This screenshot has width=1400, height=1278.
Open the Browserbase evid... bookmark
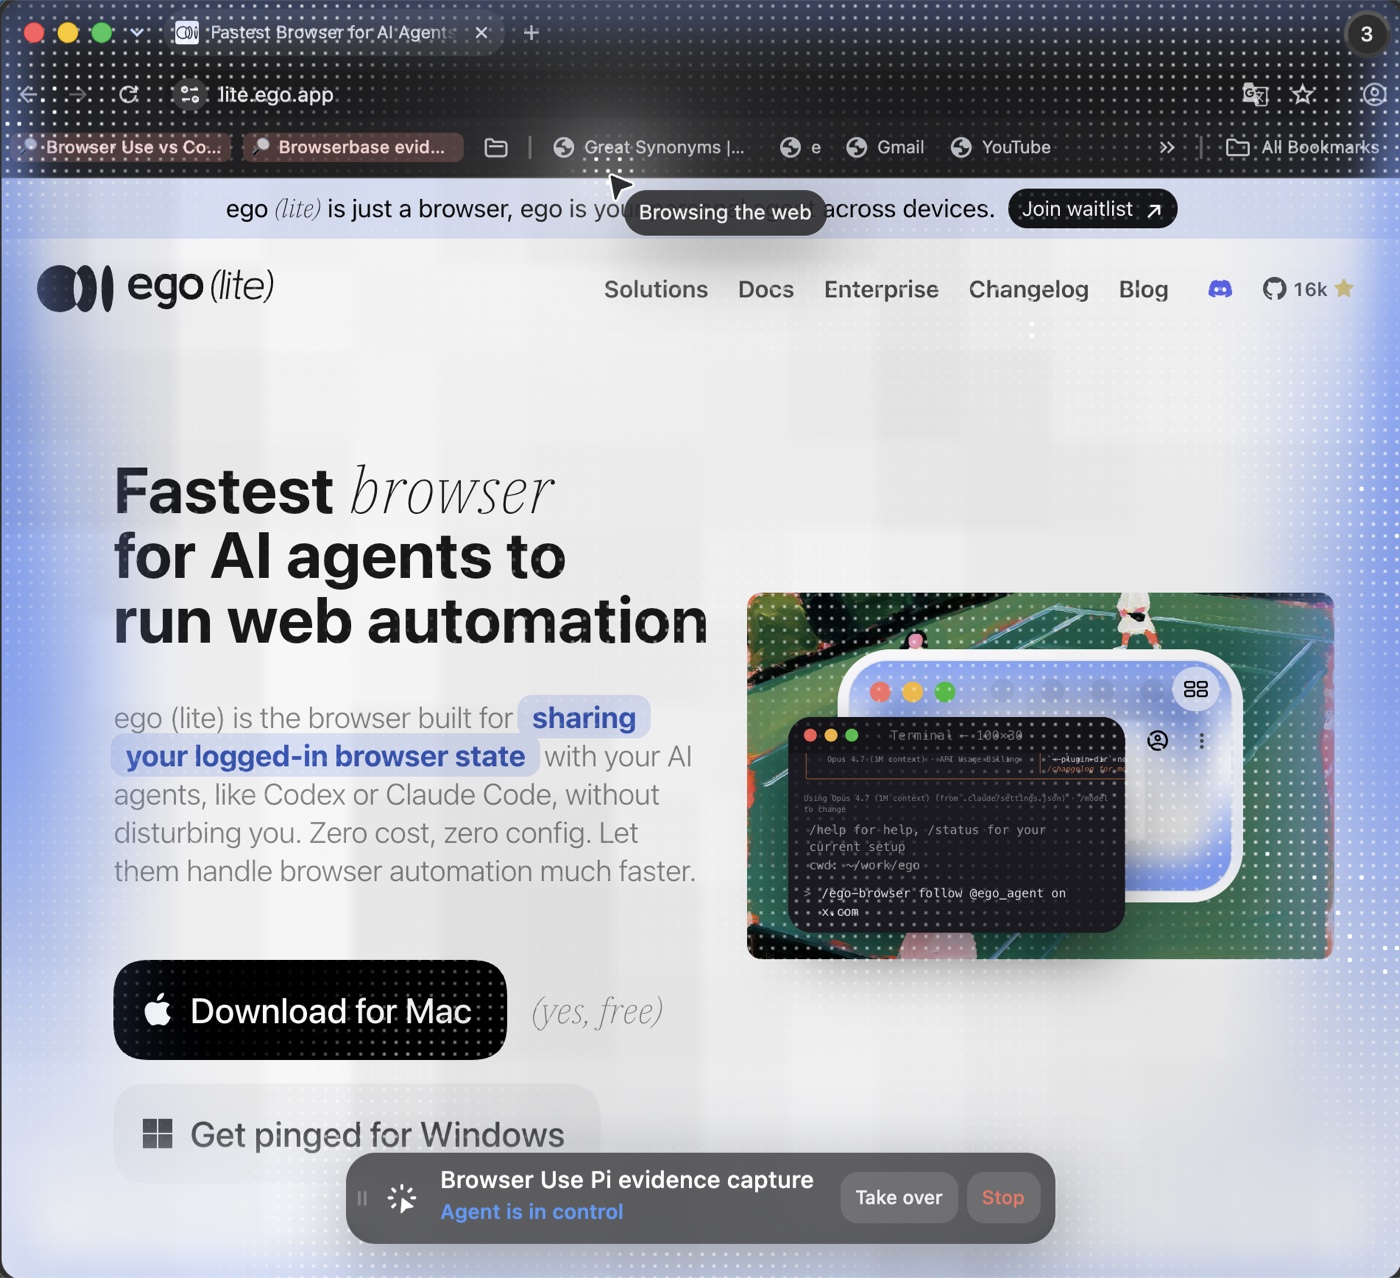(x=353, y=147)
